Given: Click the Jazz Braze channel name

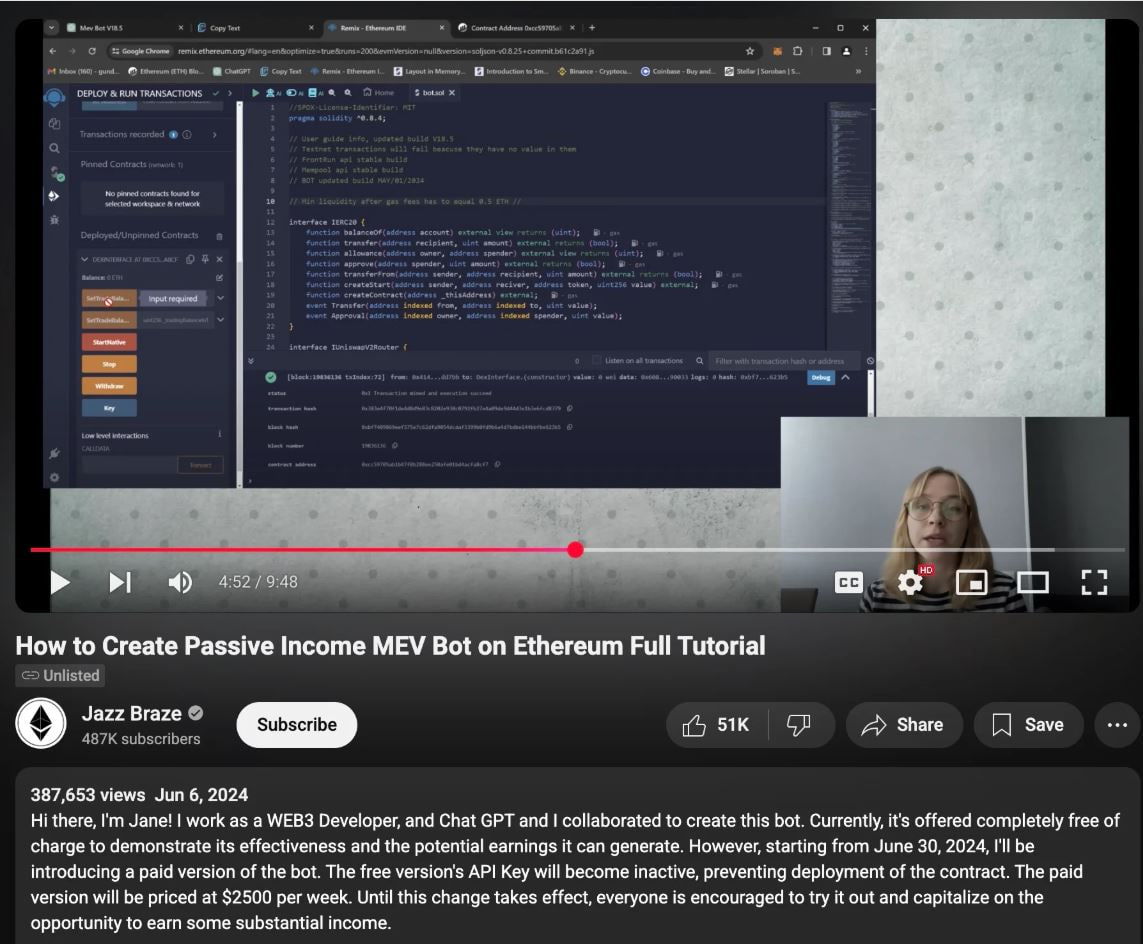Looking at the screenshot, I should [x=131, y=714].
